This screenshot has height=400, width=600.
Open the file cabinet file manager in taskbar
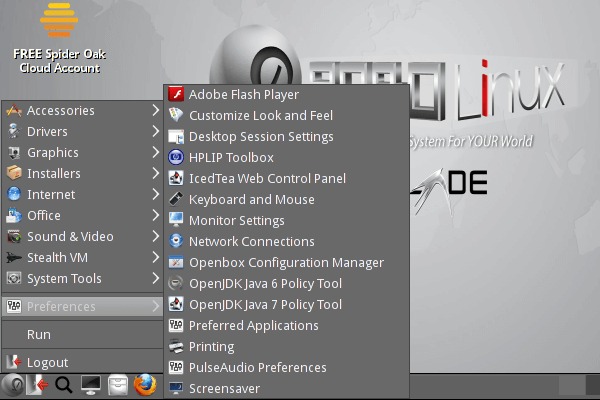[x=118, y=385]
